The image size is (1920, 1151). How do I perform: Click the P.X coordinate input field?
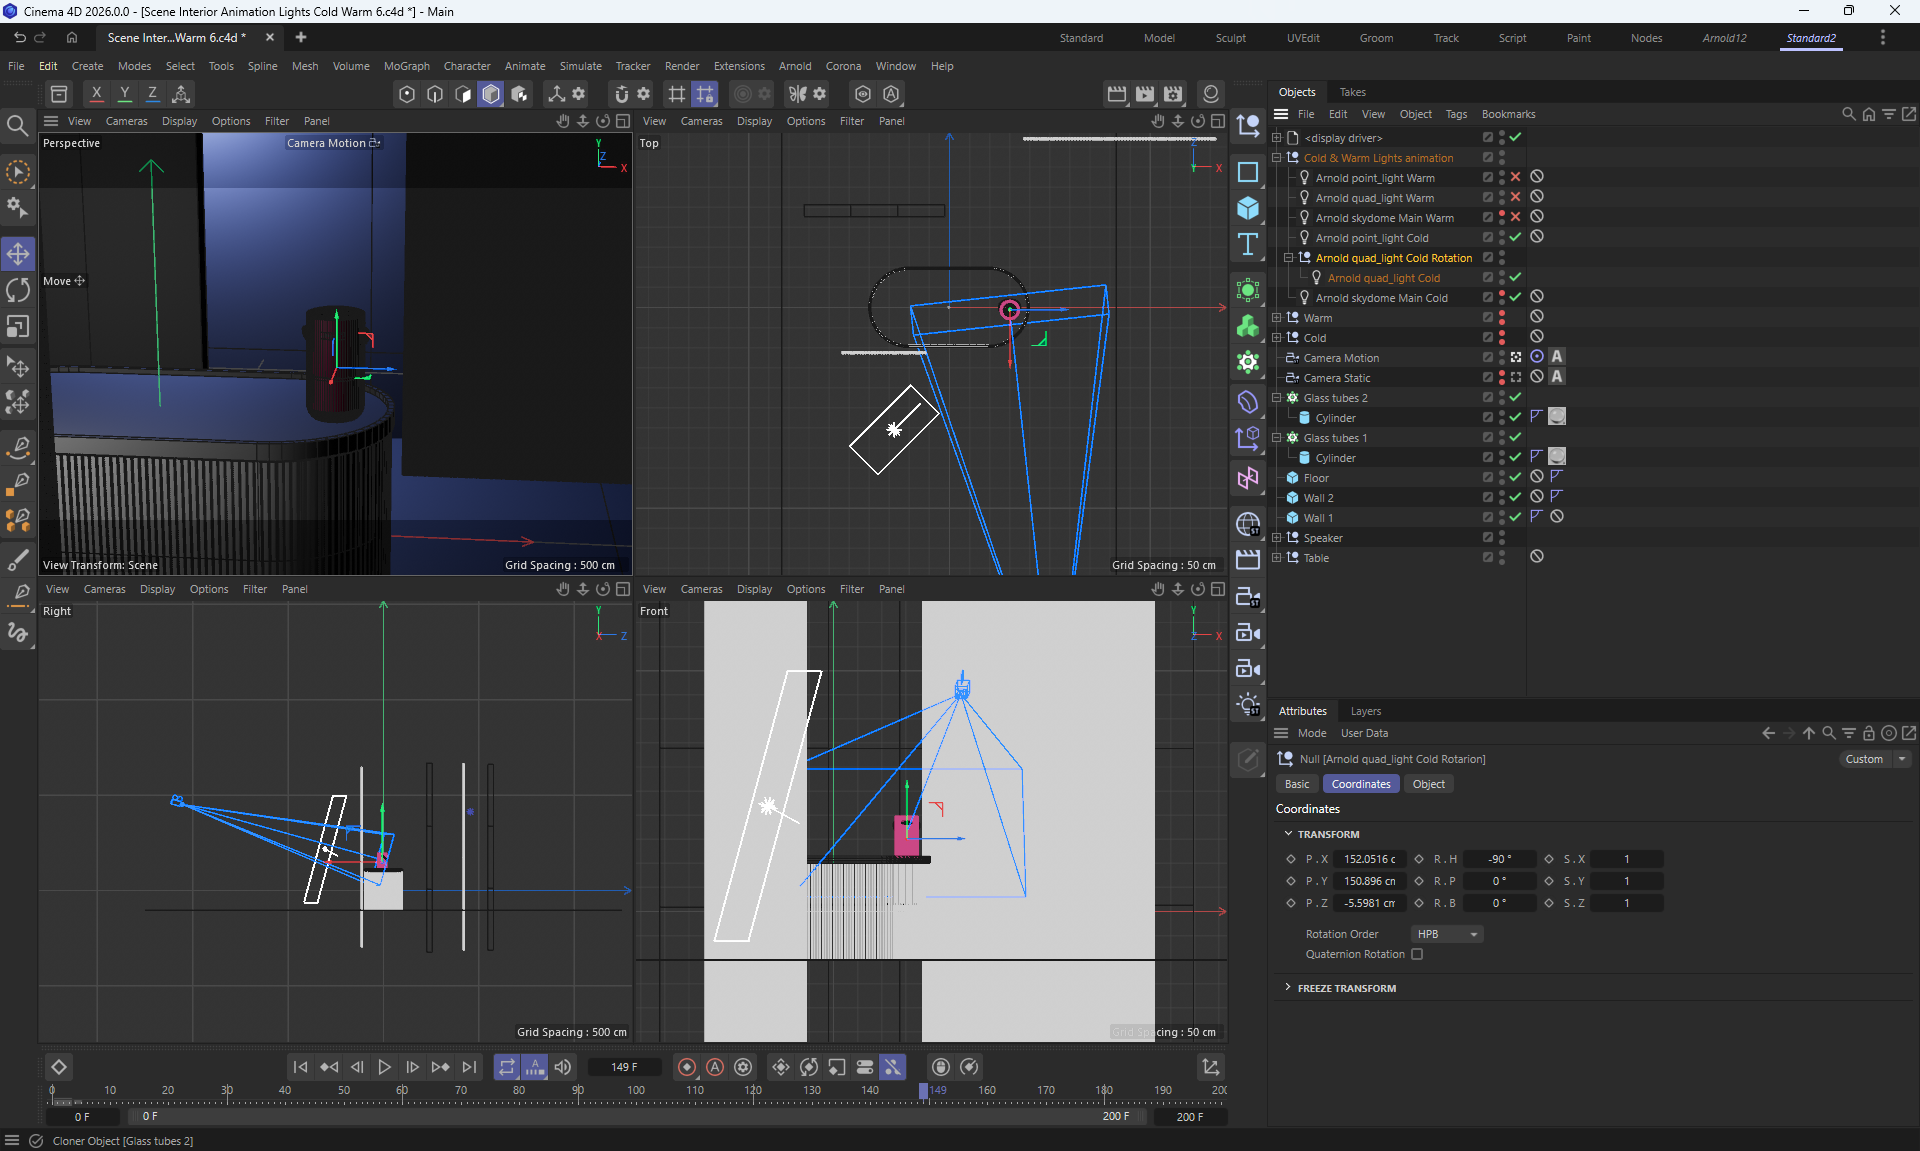tap(1369, 859)
